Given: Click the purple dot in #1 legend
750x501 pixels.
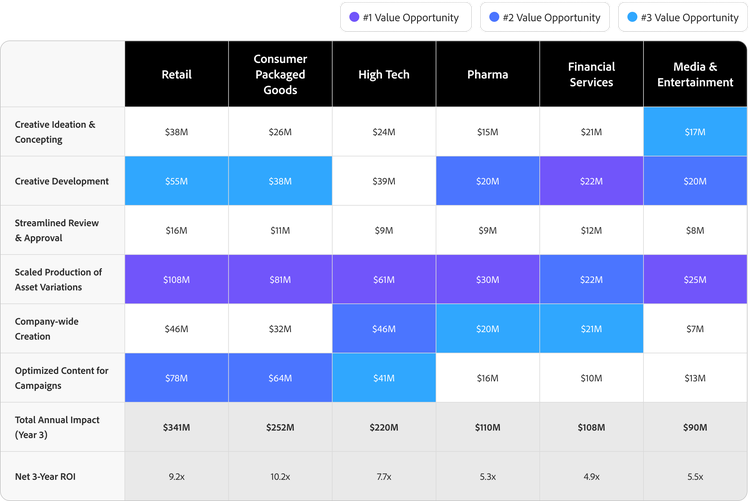Looking at the screenshot, I should pyautogui.click(x=354, y=17).
